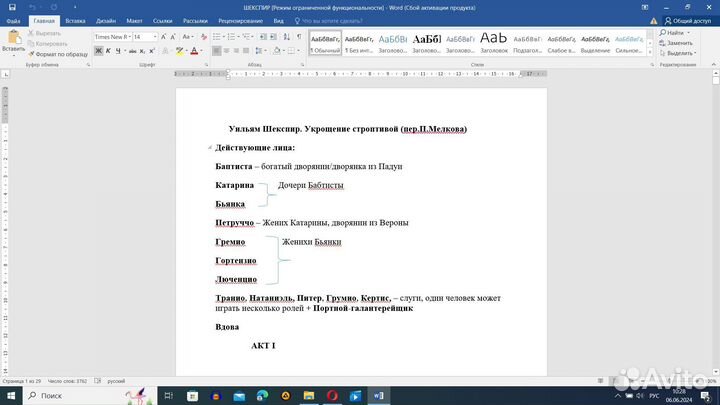The width and height of the screenshot is (720, 405).
Task: Click the Undo arrow in the quick access toolbar
Action: pos(32,7)
